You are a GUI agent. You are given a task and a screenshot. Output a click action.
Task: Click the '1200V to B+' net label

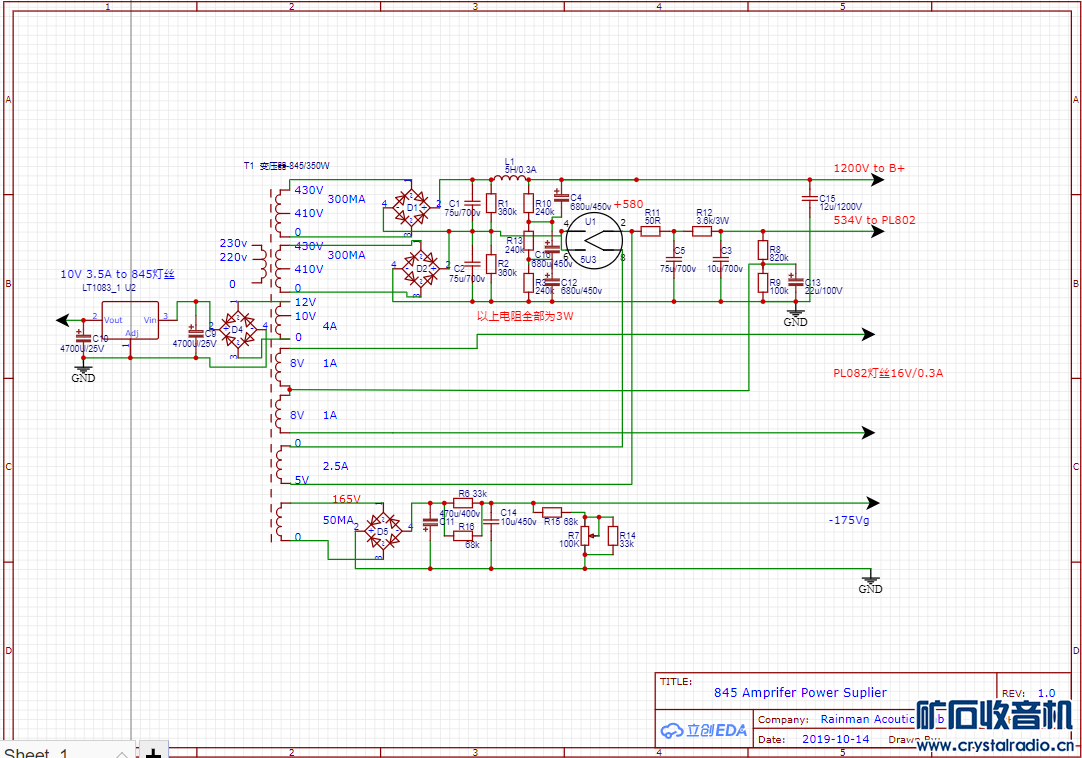pyautogui.click(x=868, y=168)
